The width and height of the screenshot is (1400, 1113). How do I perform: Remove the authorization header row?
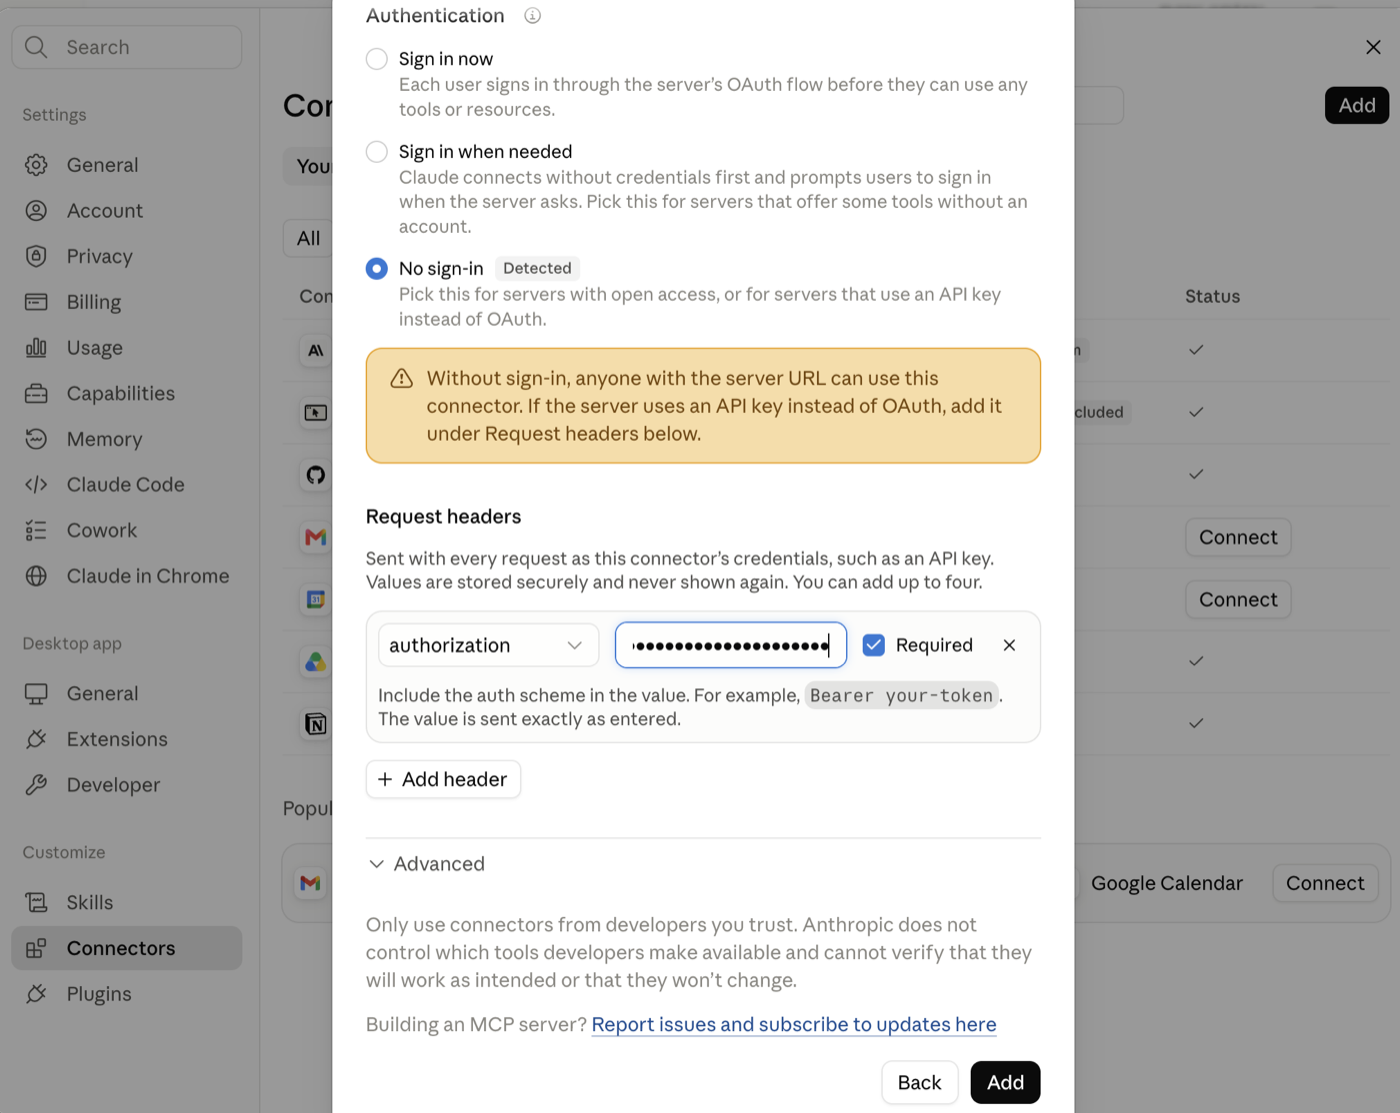tap(1009, 645)
